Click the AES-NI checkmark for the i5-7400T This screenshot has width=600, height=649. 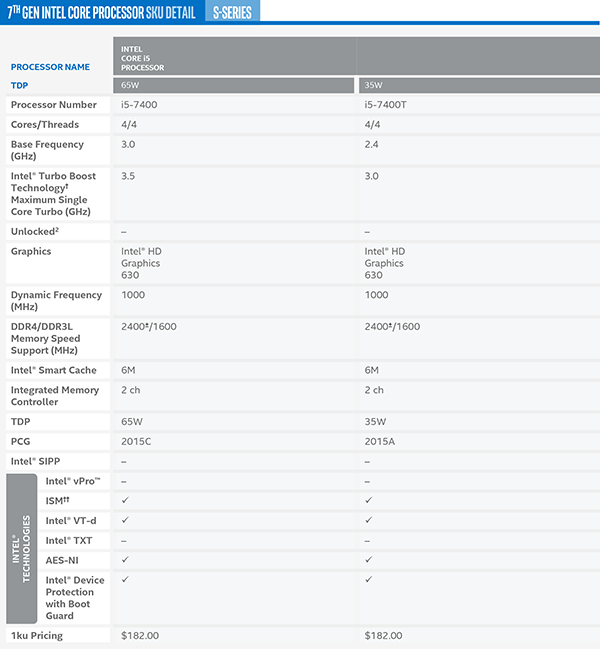[368, 560]
